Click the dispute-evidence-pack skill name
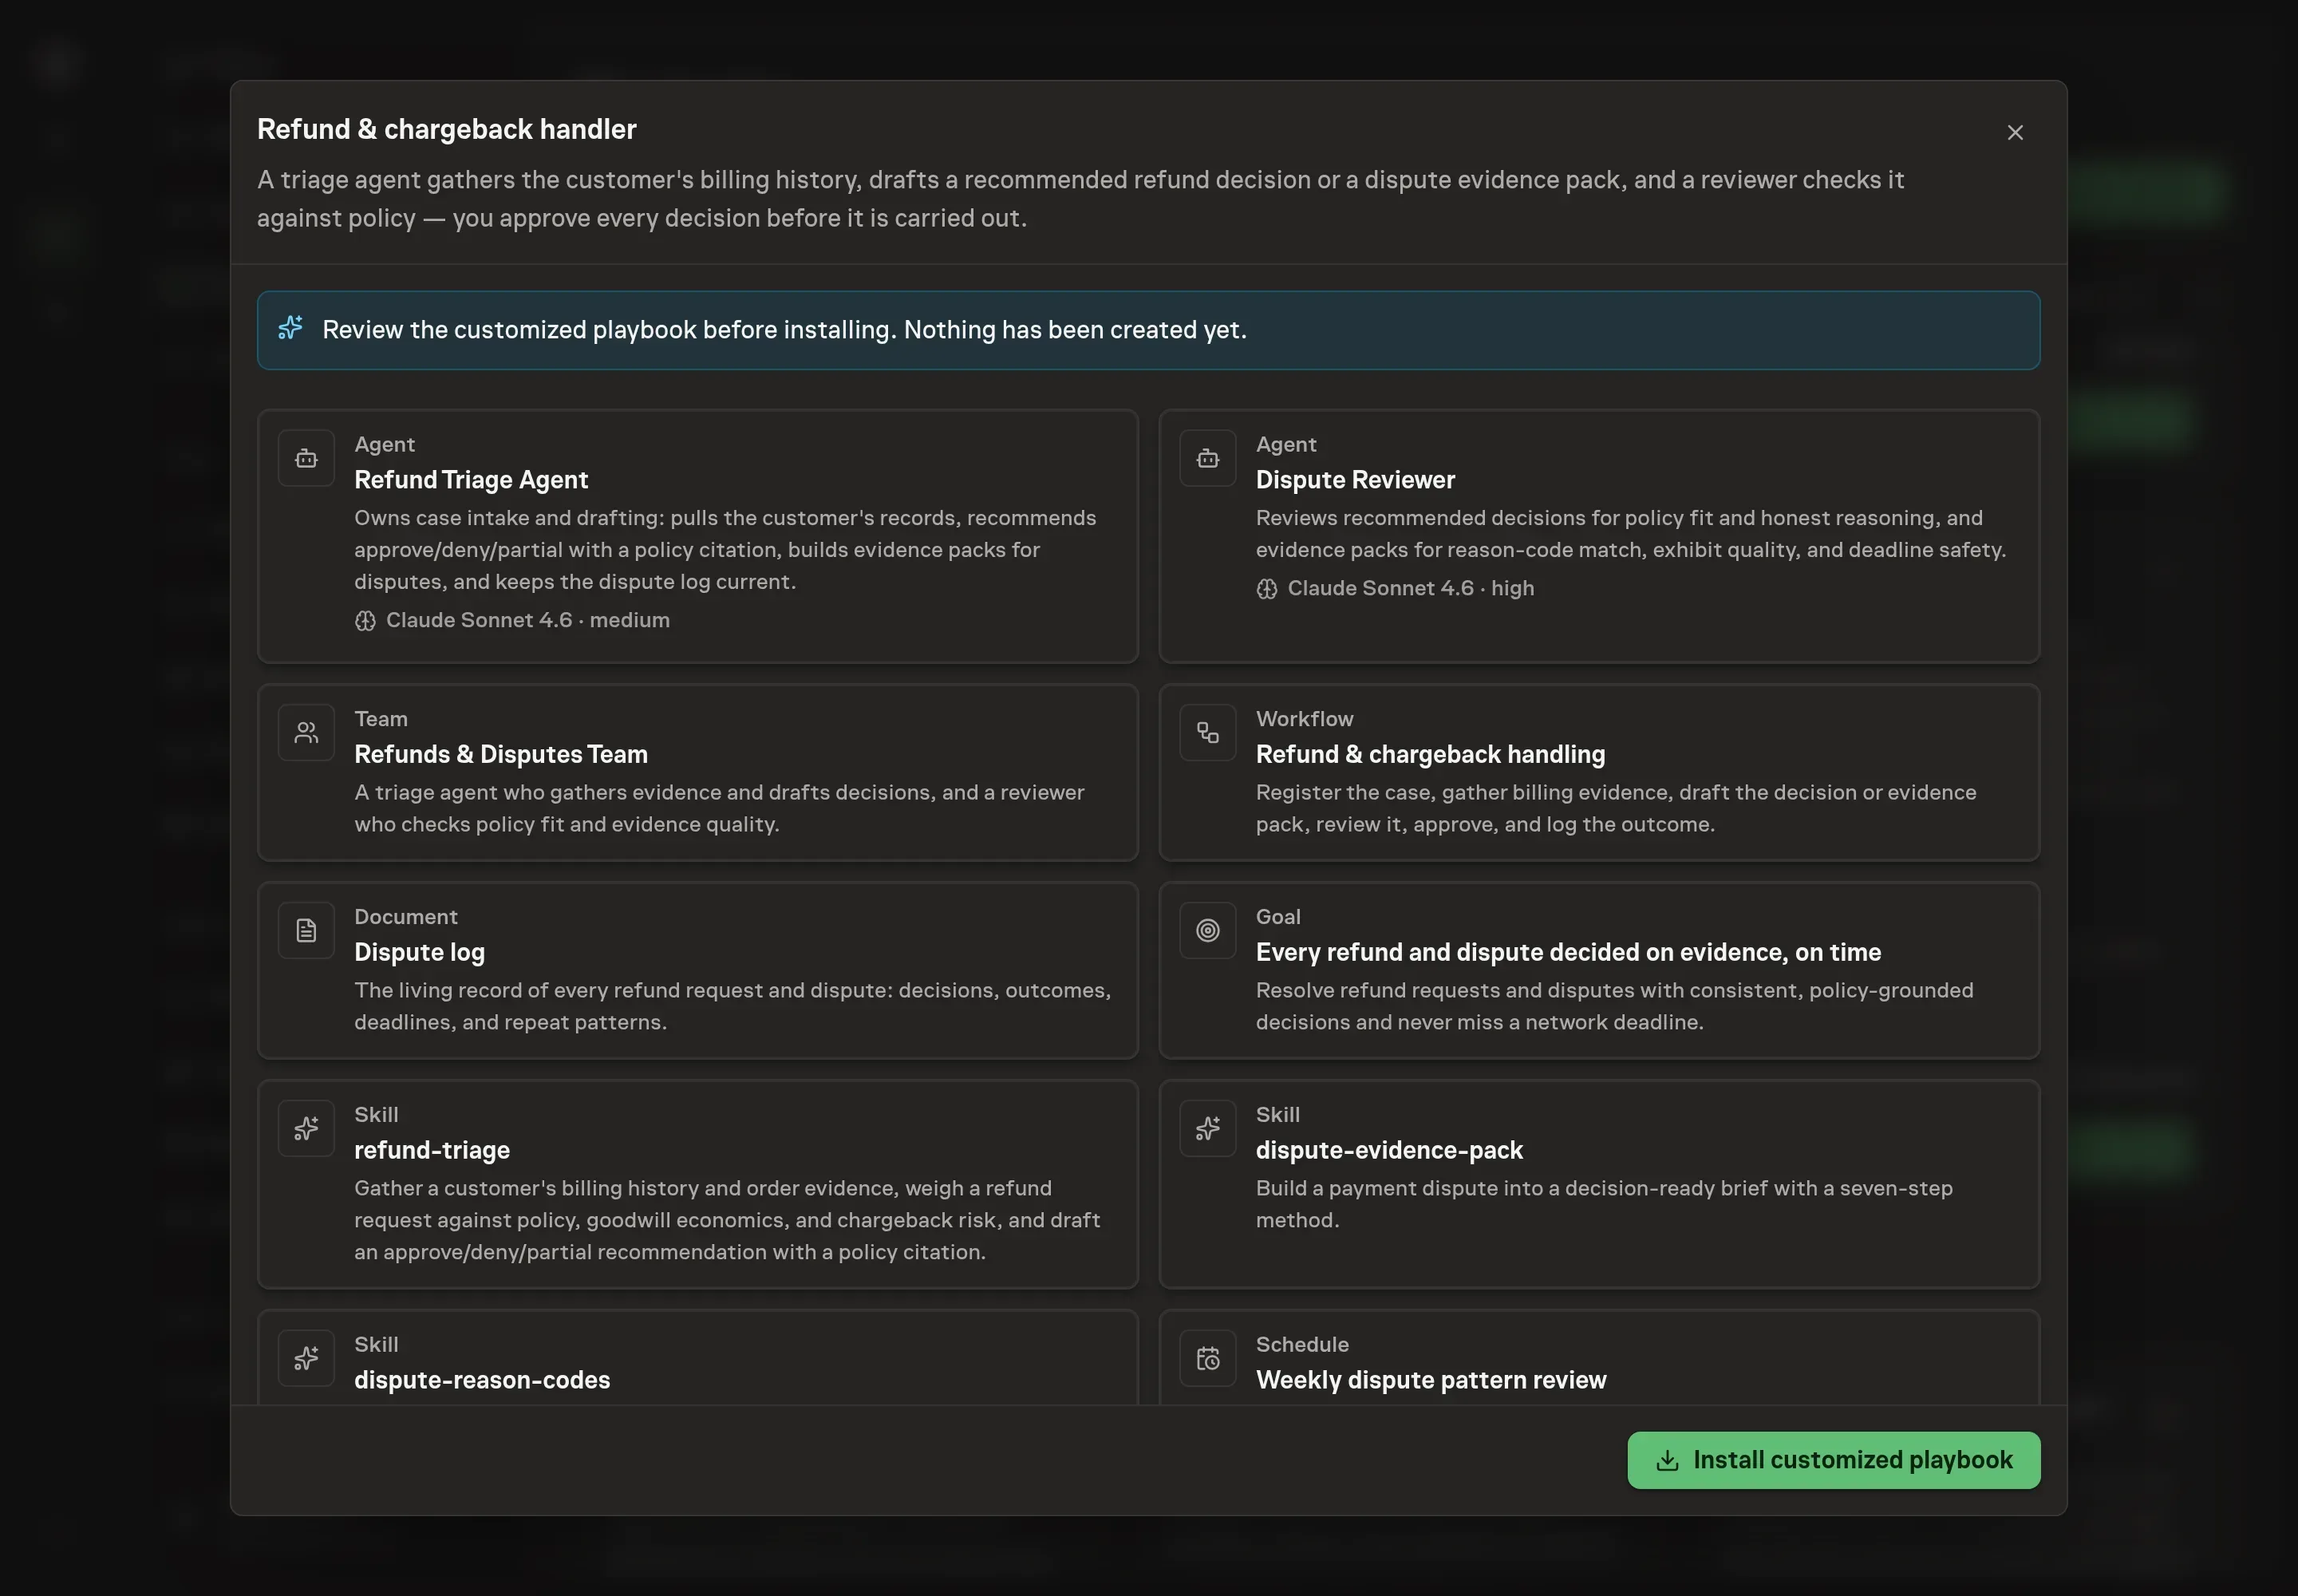2298x1596 pixels. pyautogui.click(x=1389, y=1150)
